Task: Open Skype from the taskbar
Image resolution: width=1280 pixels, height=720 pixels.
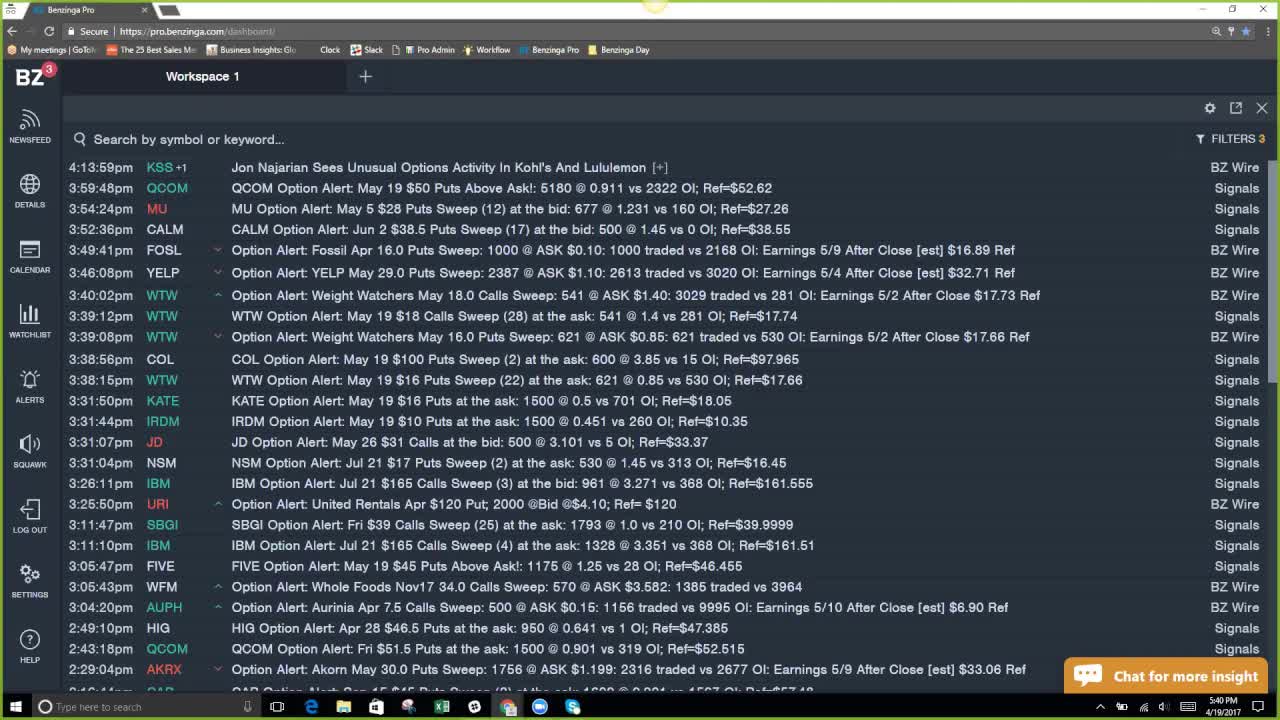Action: point(572,707)
